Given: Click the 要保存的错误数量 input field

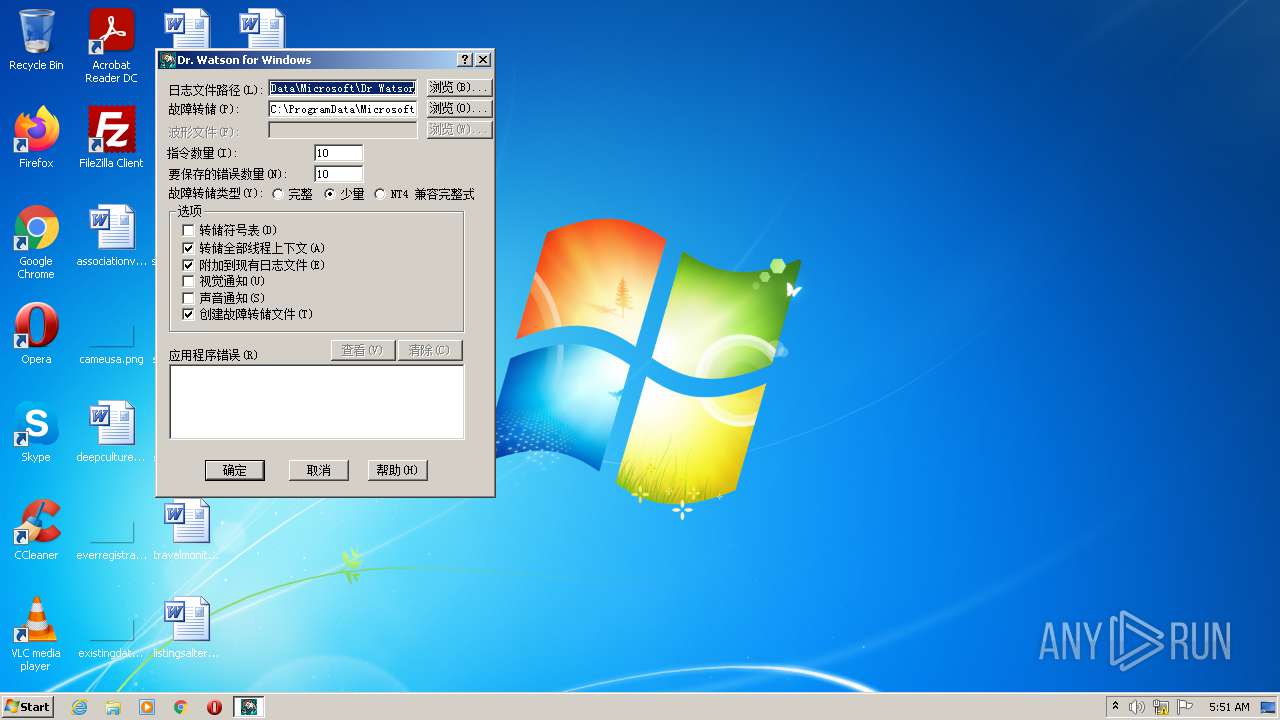Looking at the screenshot, I should pos(338,174).
